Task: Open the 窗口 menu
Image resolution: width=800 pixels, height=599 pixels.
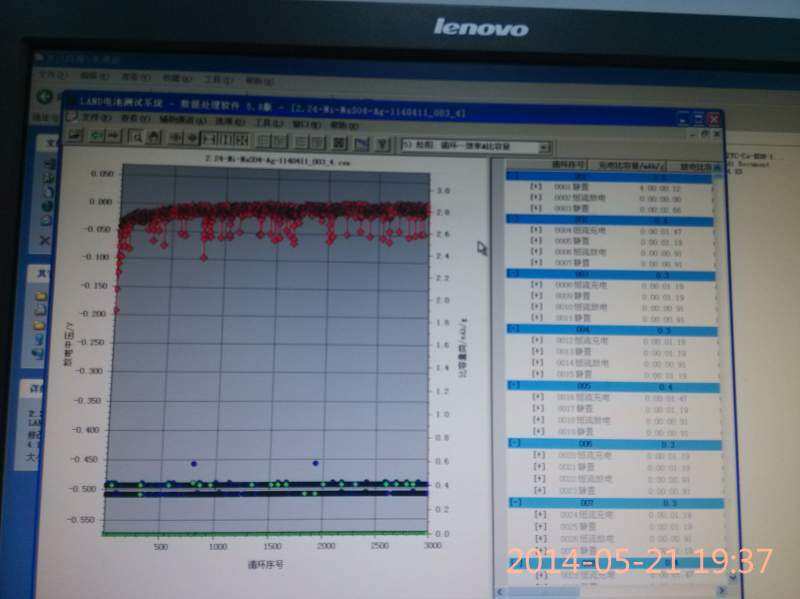Action: point(306,124)
